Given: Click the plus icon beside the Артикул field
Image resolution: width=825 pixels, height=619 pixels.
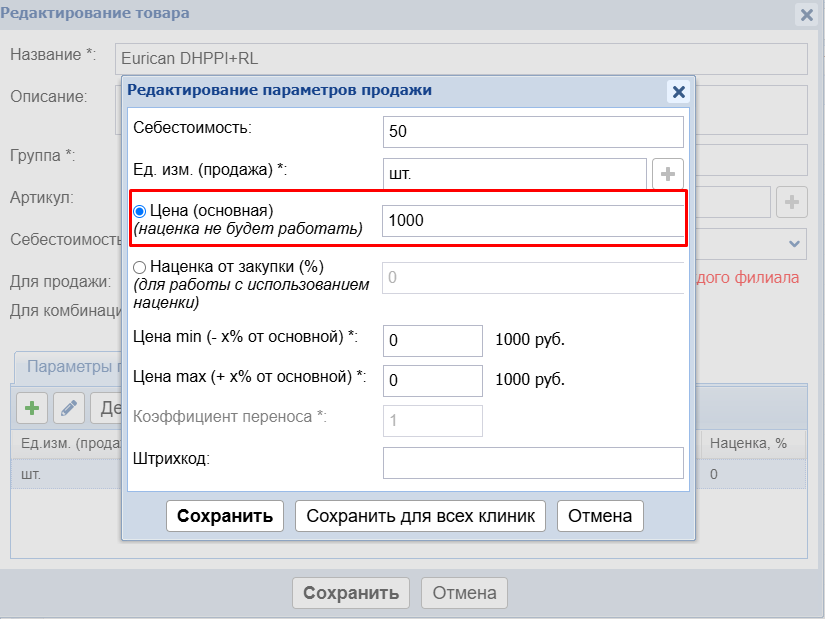Looking at the screenshot, I should 791,202.
